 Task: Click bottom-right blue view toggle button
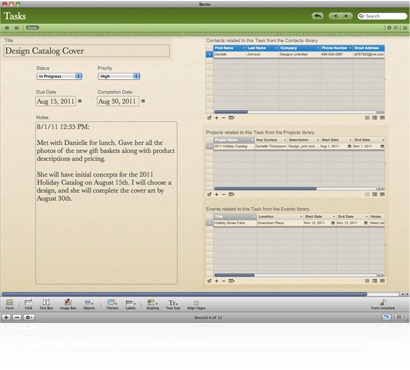click(x=387, y=317)
